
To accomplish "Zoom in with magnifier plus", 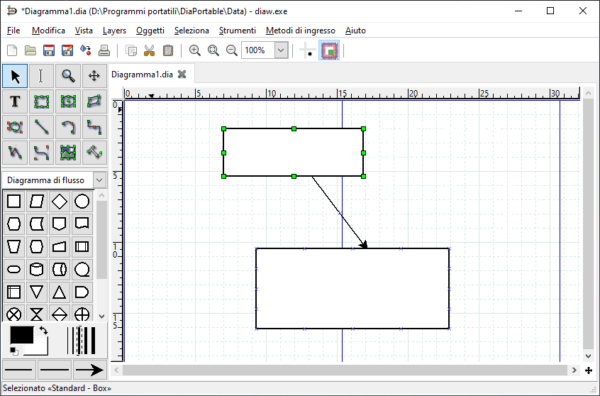I will (x=195, y=51).
